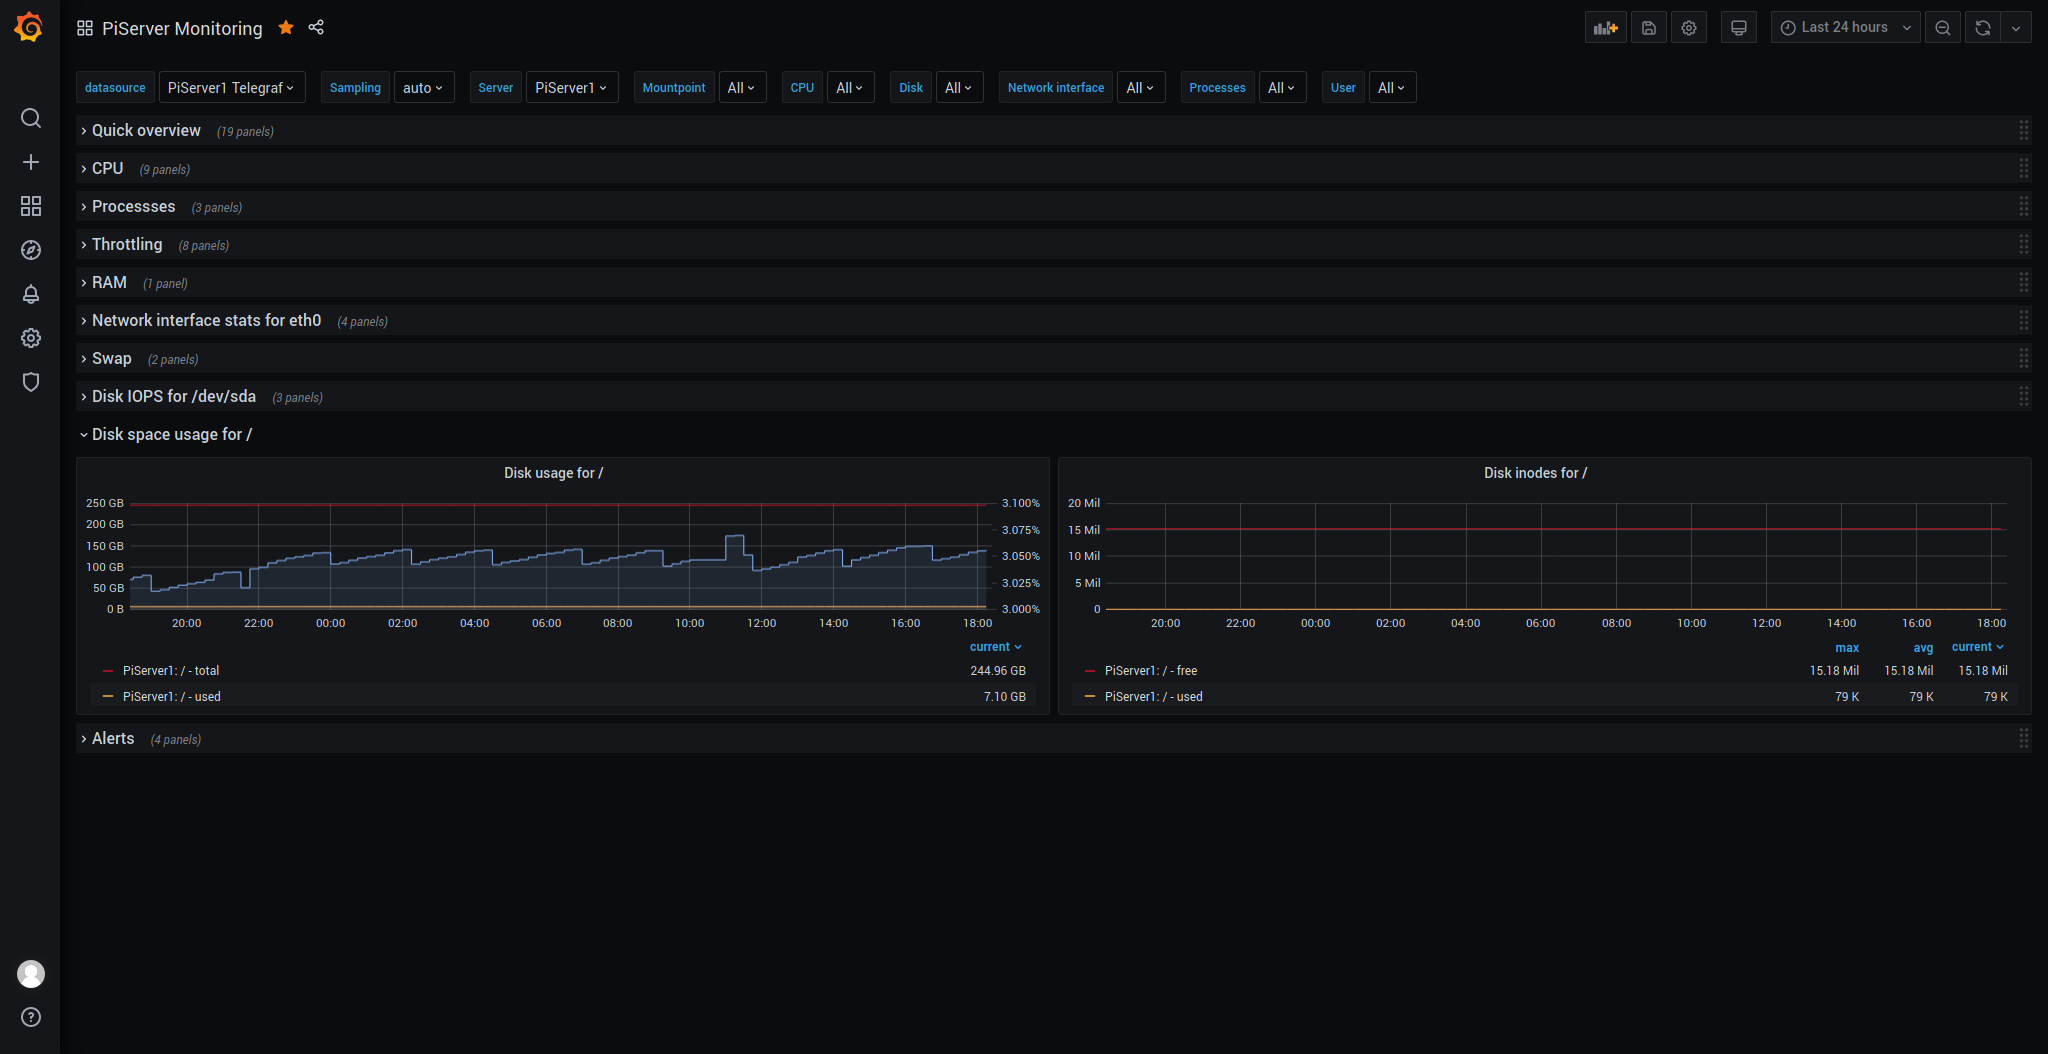The width and height of the screenshot is (2048, 1054).
Task: Open the Explore compass icon in sidebar
Action: pyautogui.click(x=31, y=250)
